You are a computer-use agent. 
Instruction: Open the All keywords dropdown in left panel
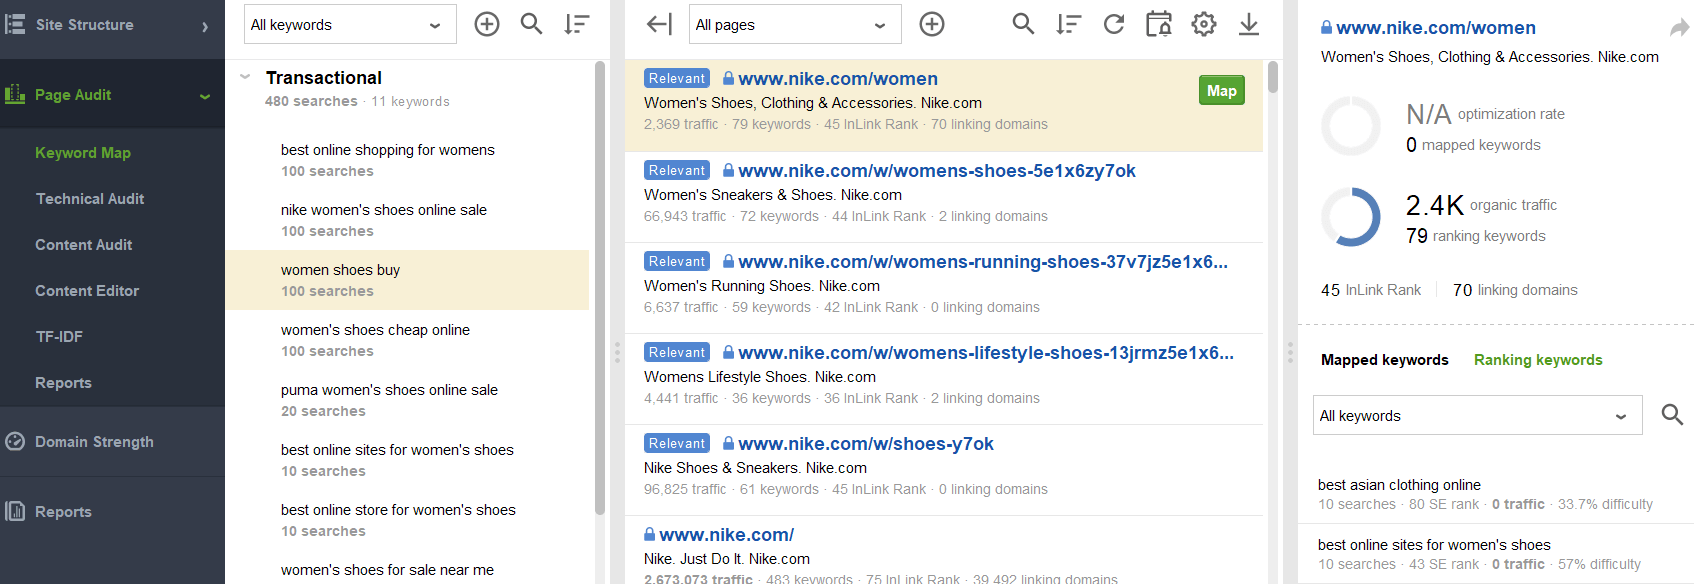(350, 24)
